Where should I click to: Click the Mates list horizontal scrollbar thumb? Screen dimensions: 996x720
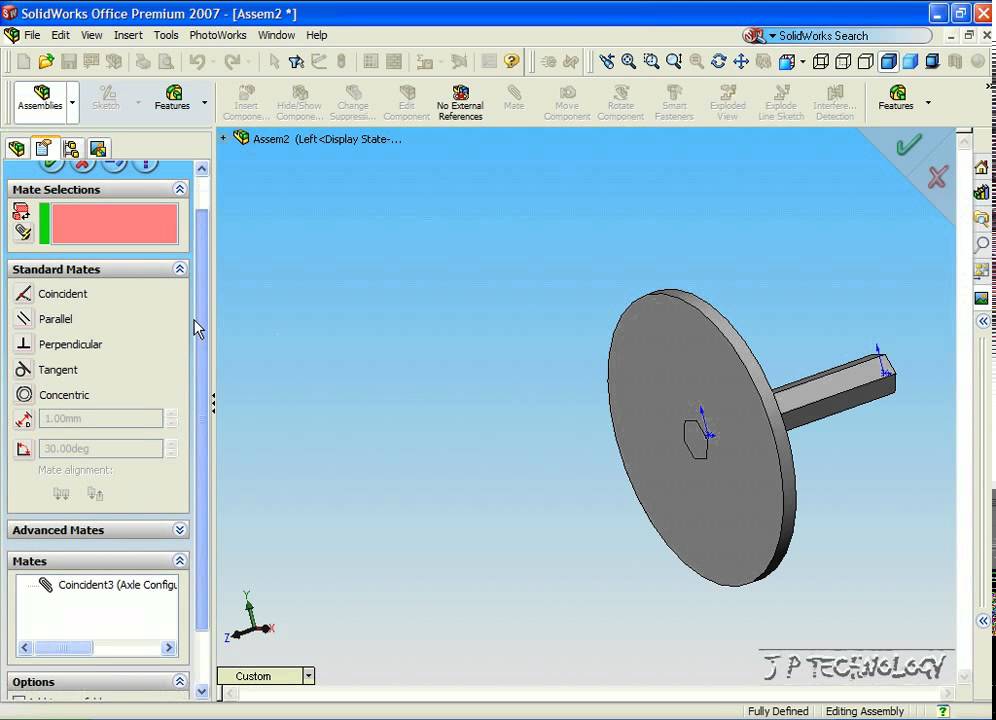[64, 648]
